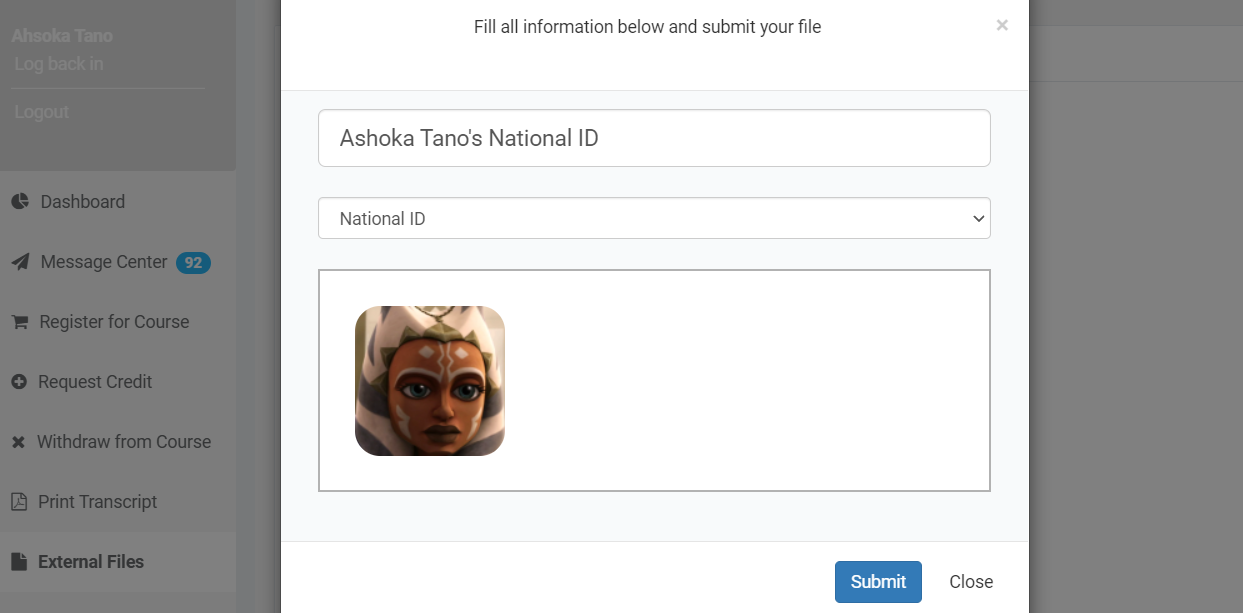This screenshot has width=1243, height=613.
Task: Click the 92 unread messages badge
Action: [193, 263]
